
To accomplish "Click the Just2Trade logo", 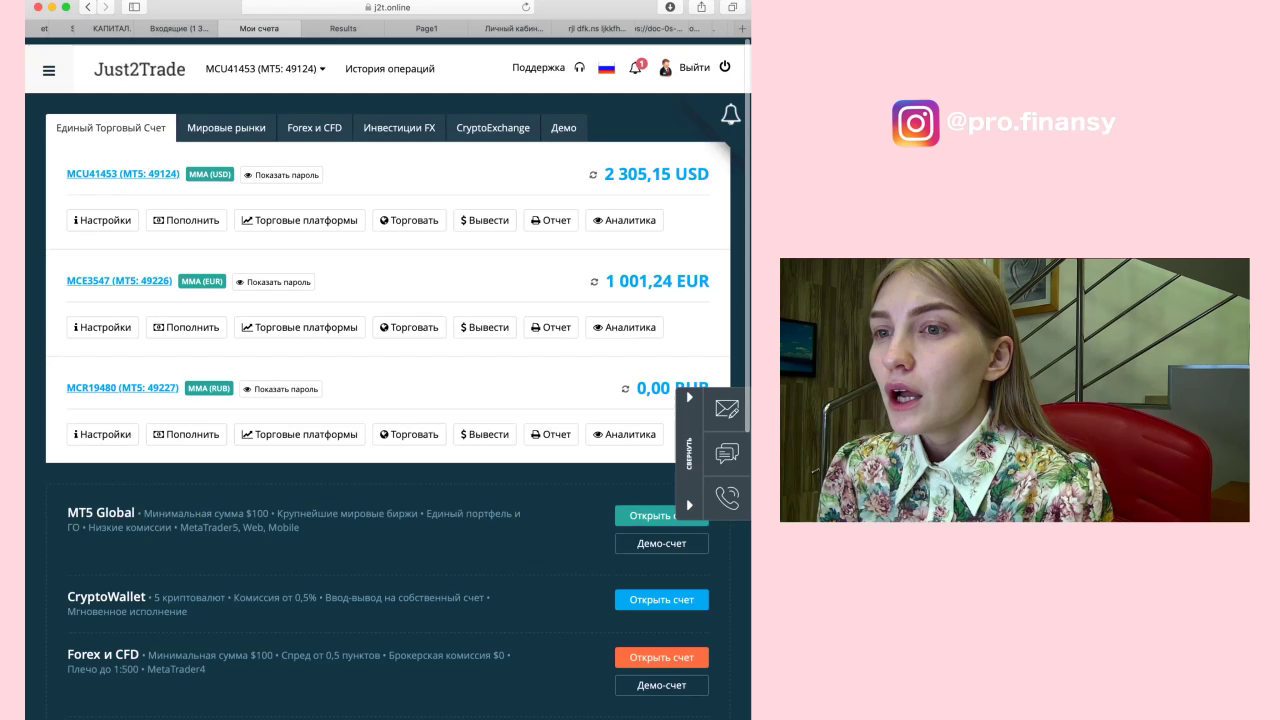I will [139, 69].
